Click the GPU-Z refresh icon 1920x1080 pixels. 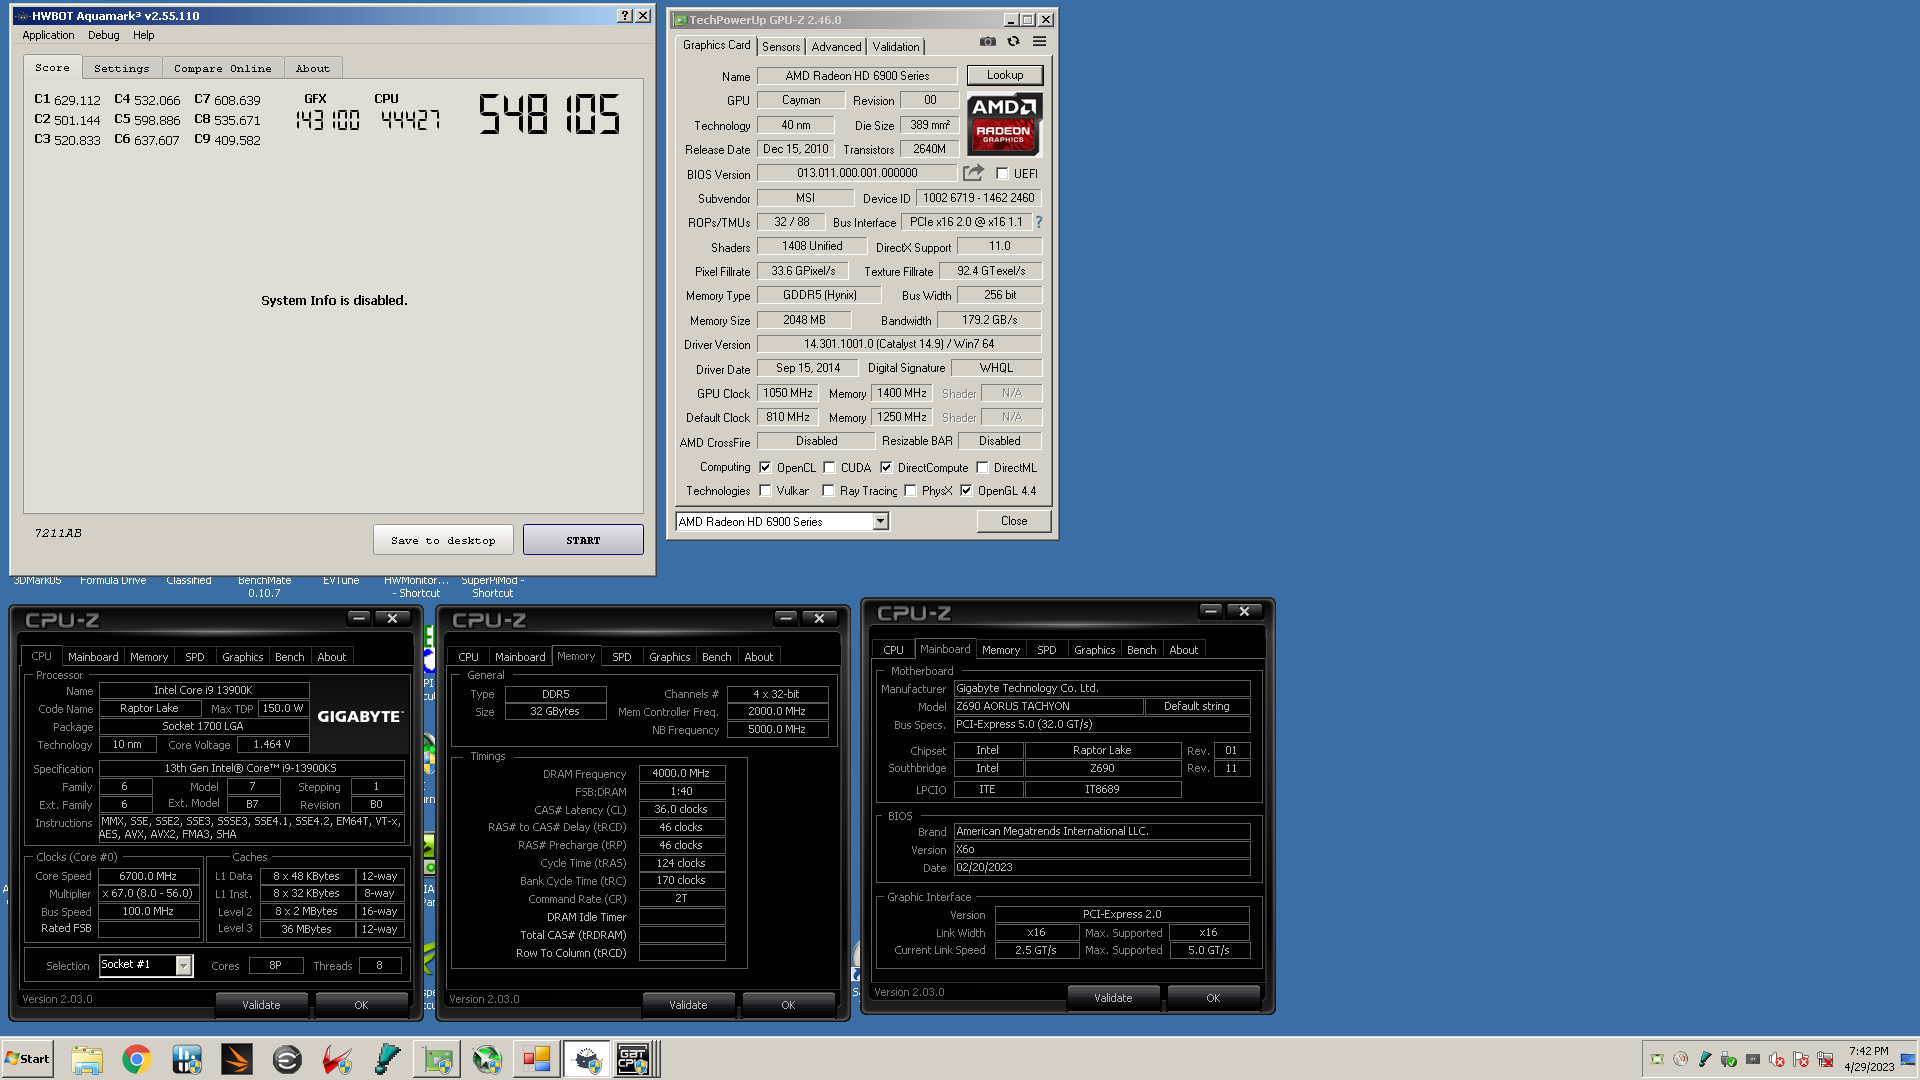(x=1013, y=42)
